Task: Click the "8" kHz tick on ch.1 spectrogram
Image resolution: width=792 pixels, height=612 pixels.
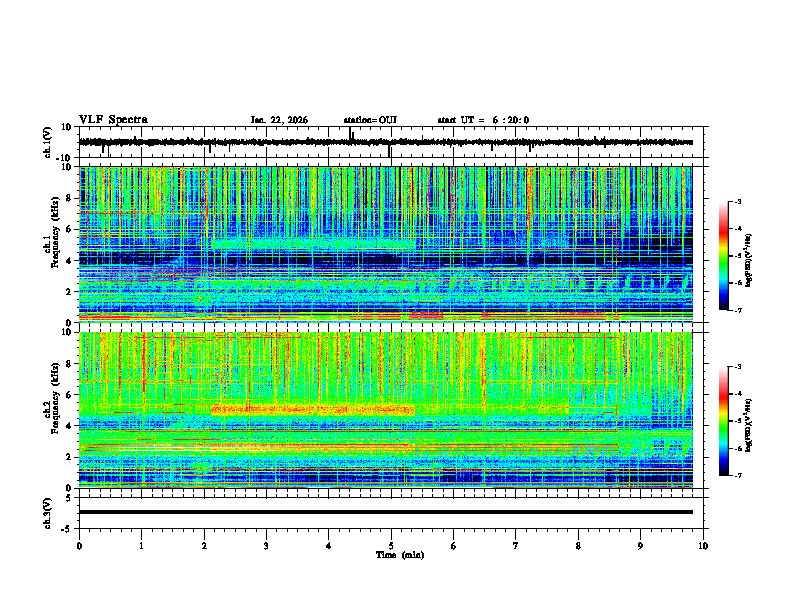Action: [70, 198]
